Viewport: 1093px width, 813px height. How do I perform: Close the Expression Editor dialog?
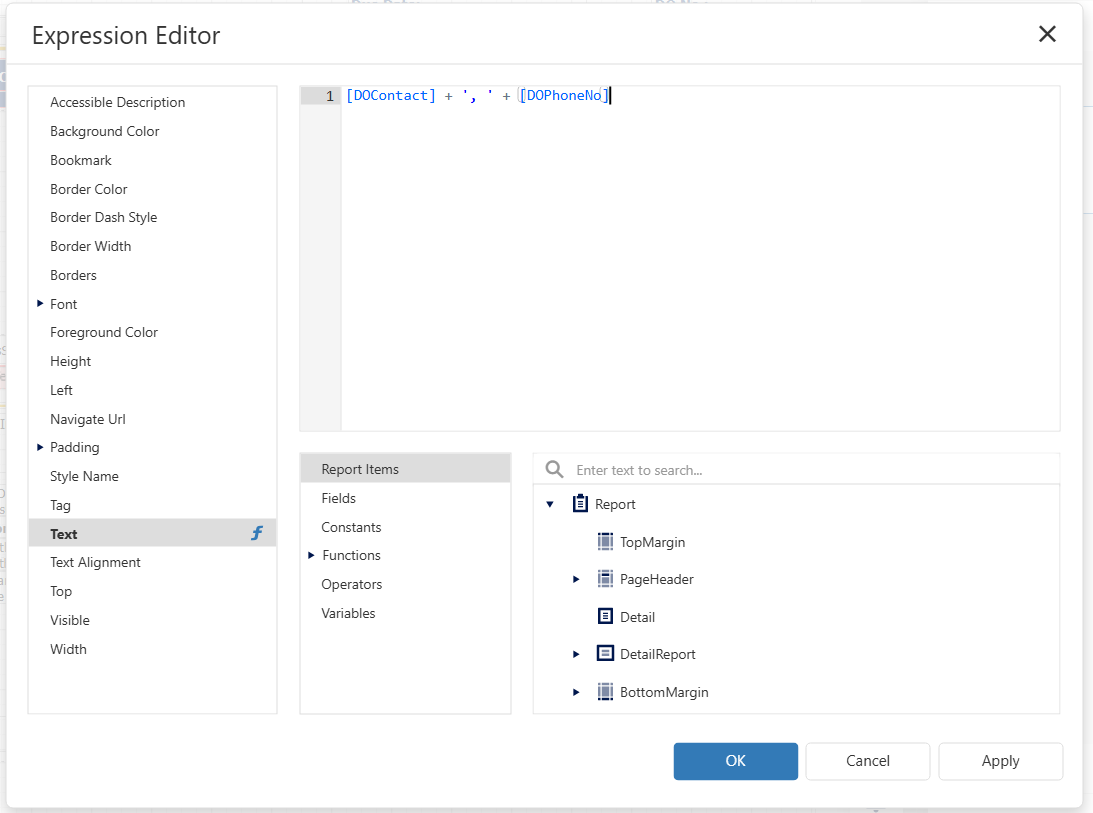[1047, 35]
